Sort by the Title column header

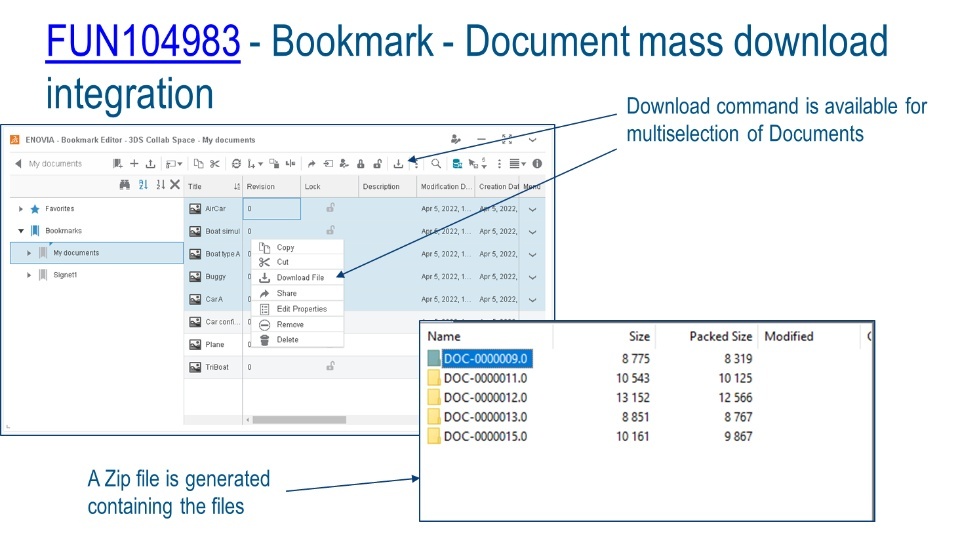tap(213, 186)
